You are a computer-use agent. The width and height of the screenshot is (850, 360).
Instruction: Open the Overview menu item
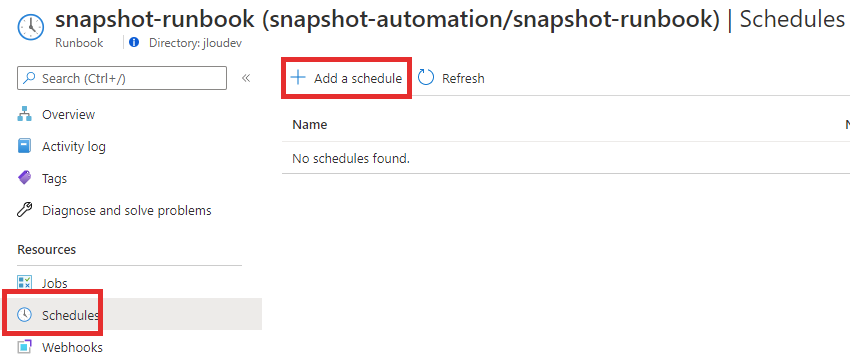pyautogui.click(x=68, y=114)
